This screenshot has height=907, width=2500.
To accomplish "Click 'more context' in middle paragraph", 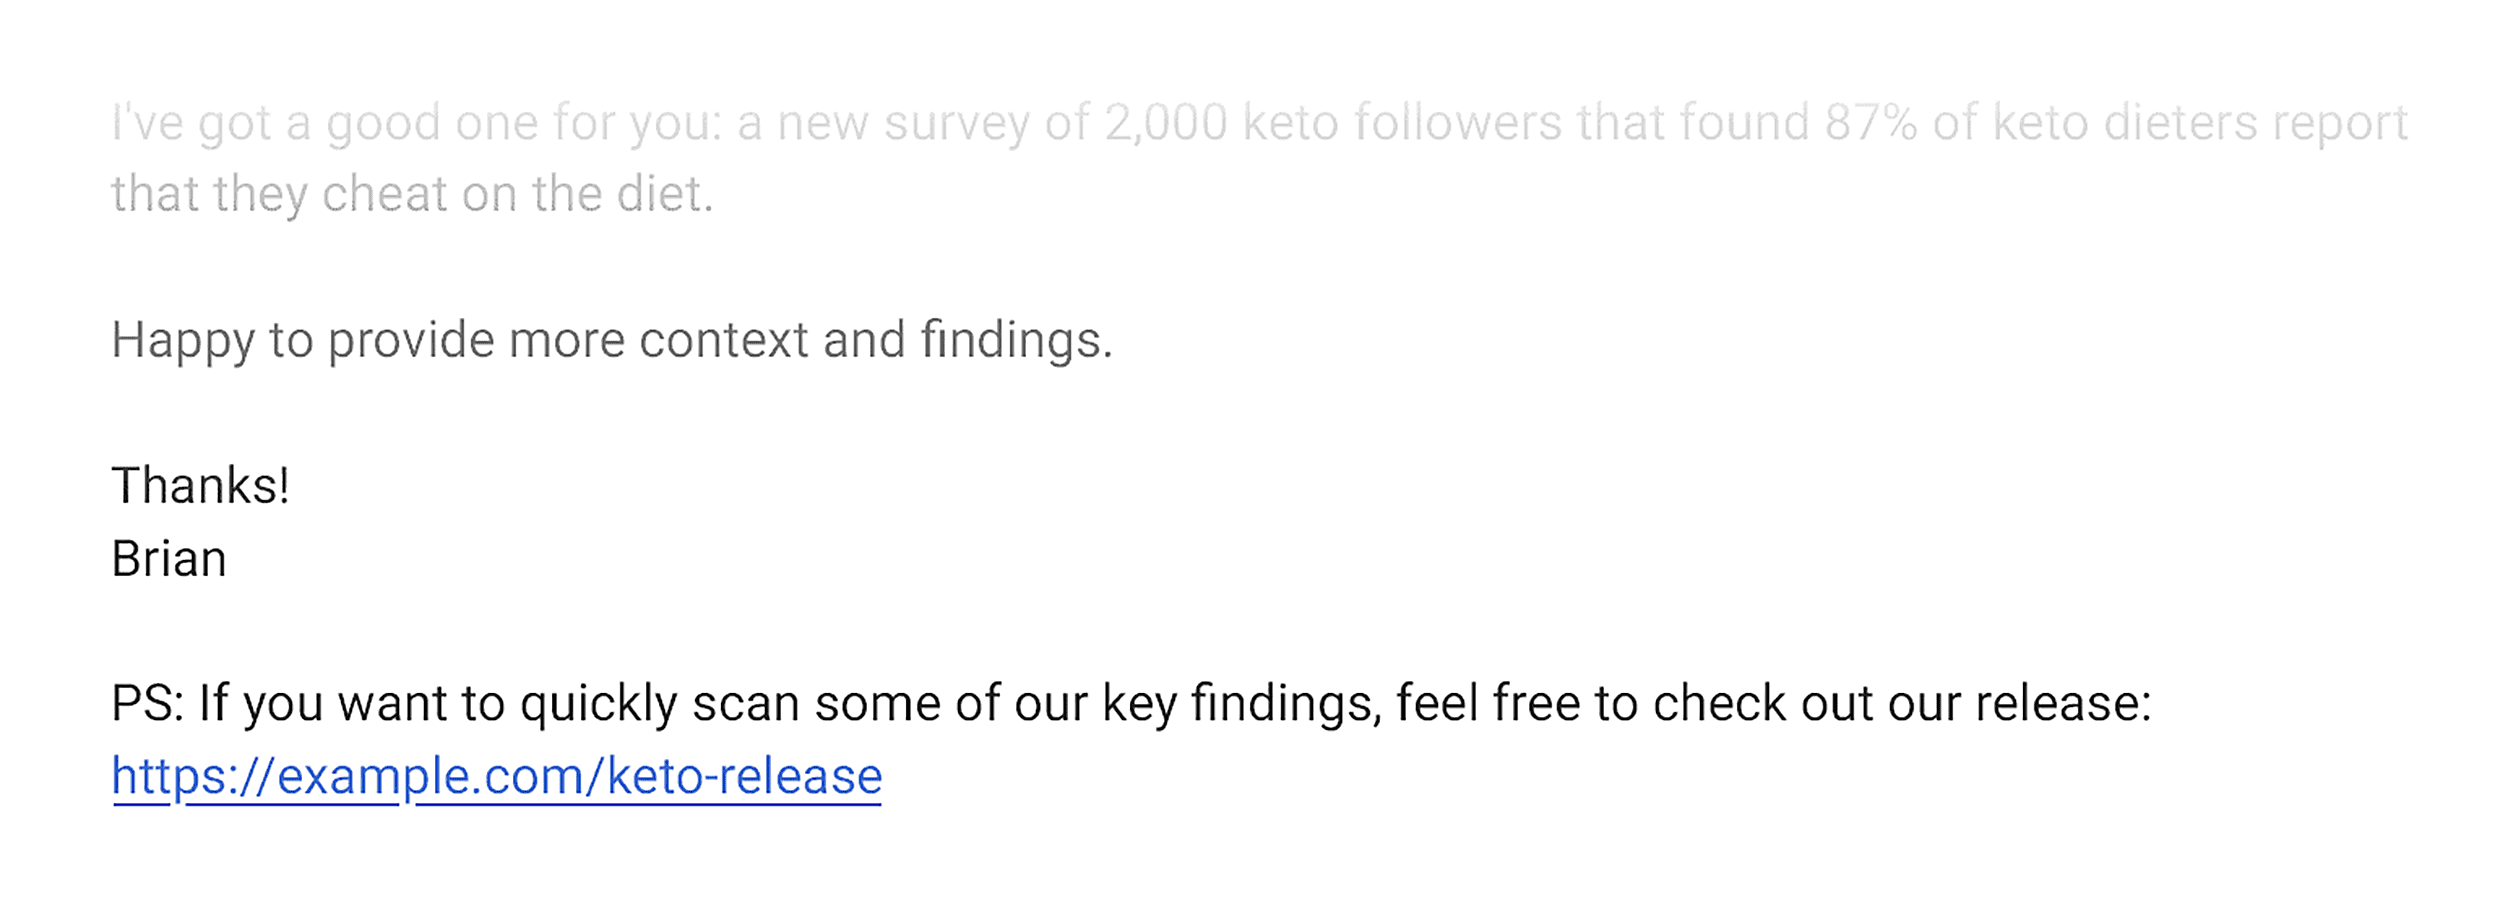I will pyautogui.click(x=658, y=341).
